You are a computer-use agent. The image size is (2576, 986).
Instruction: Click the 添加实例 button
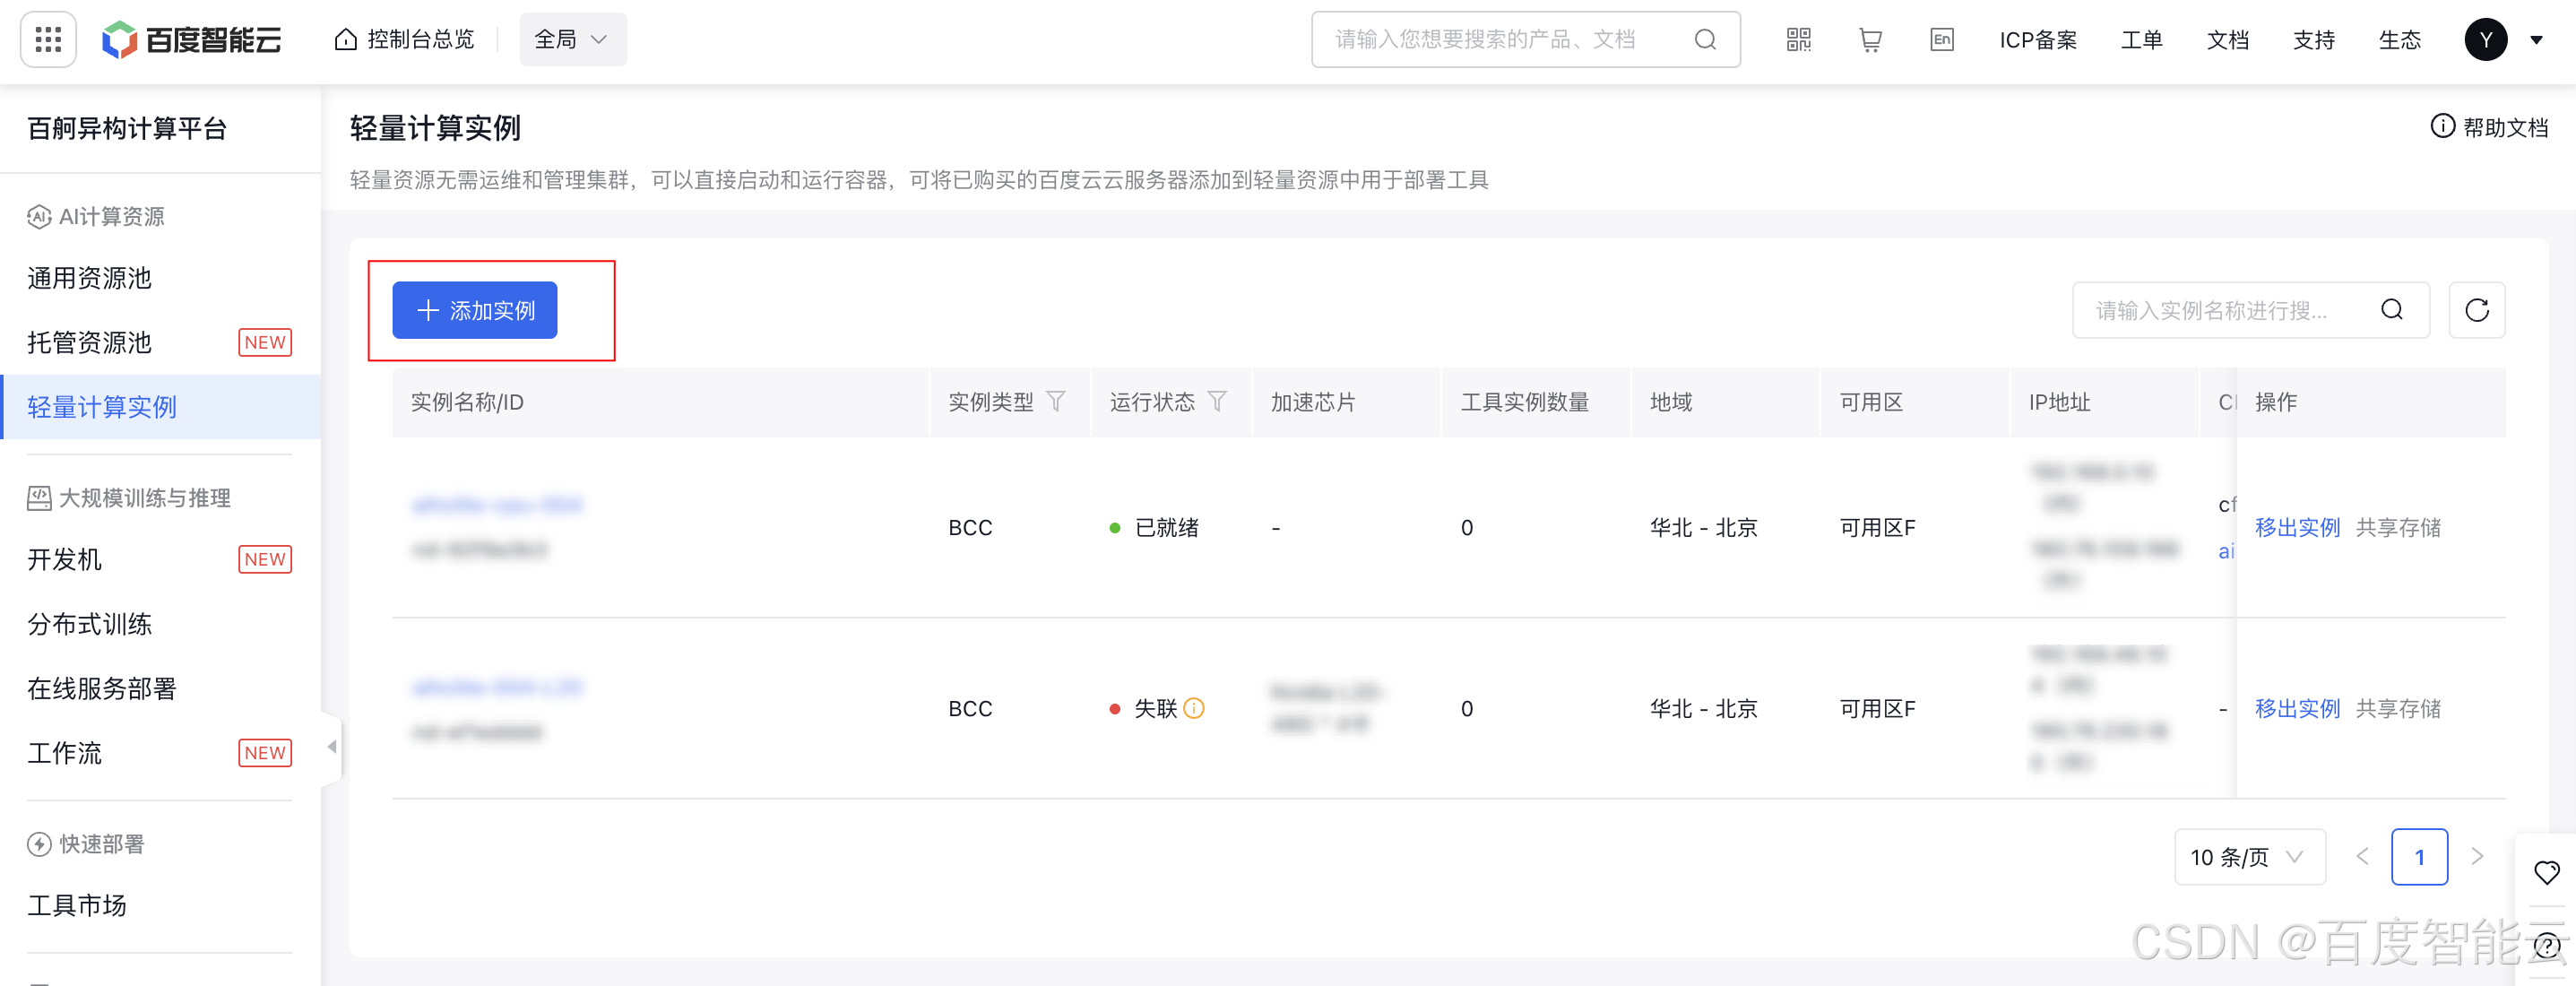475,311
